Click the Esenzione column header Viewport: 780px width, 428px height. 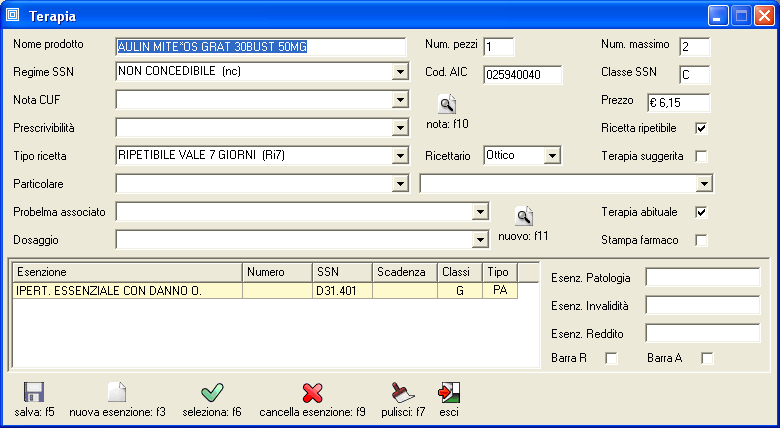pos(127,272)
